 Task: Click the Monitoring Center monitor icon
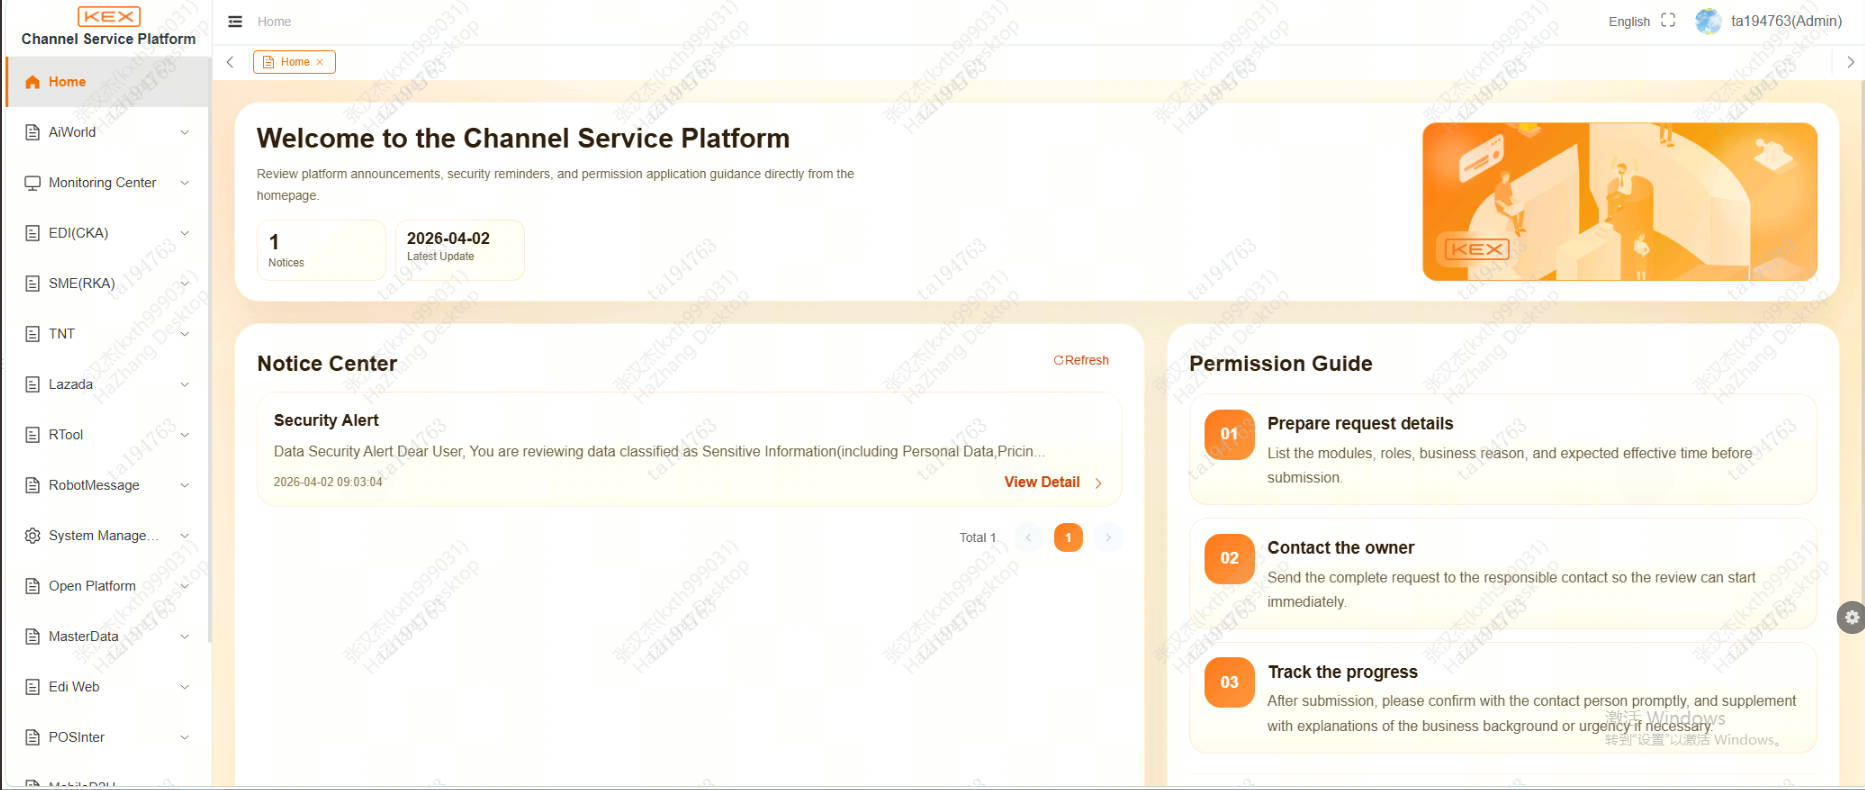32,183
